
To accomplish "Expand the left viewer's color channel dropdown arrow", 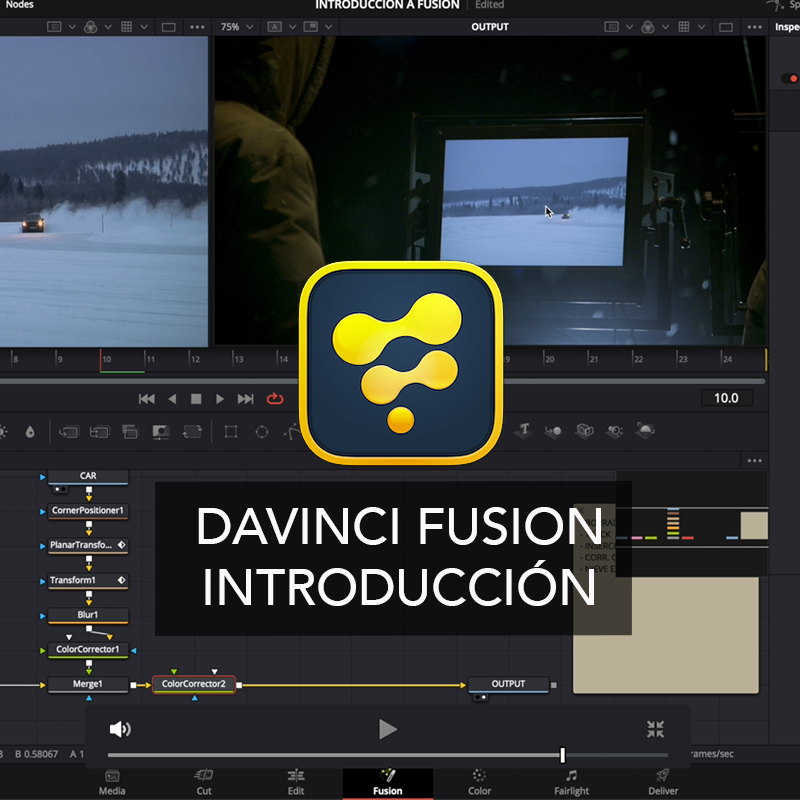I will (108, 27).
